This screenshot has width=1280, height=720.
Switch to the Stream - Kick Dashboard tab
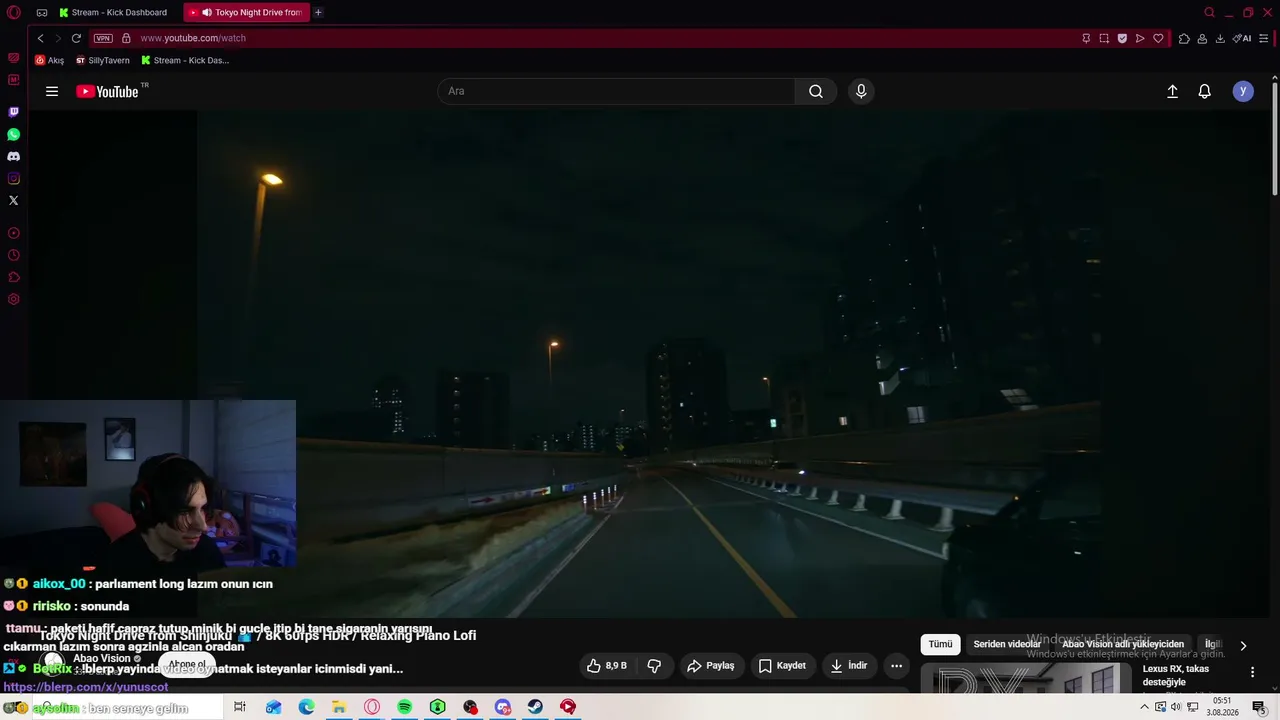pos(113,13)
